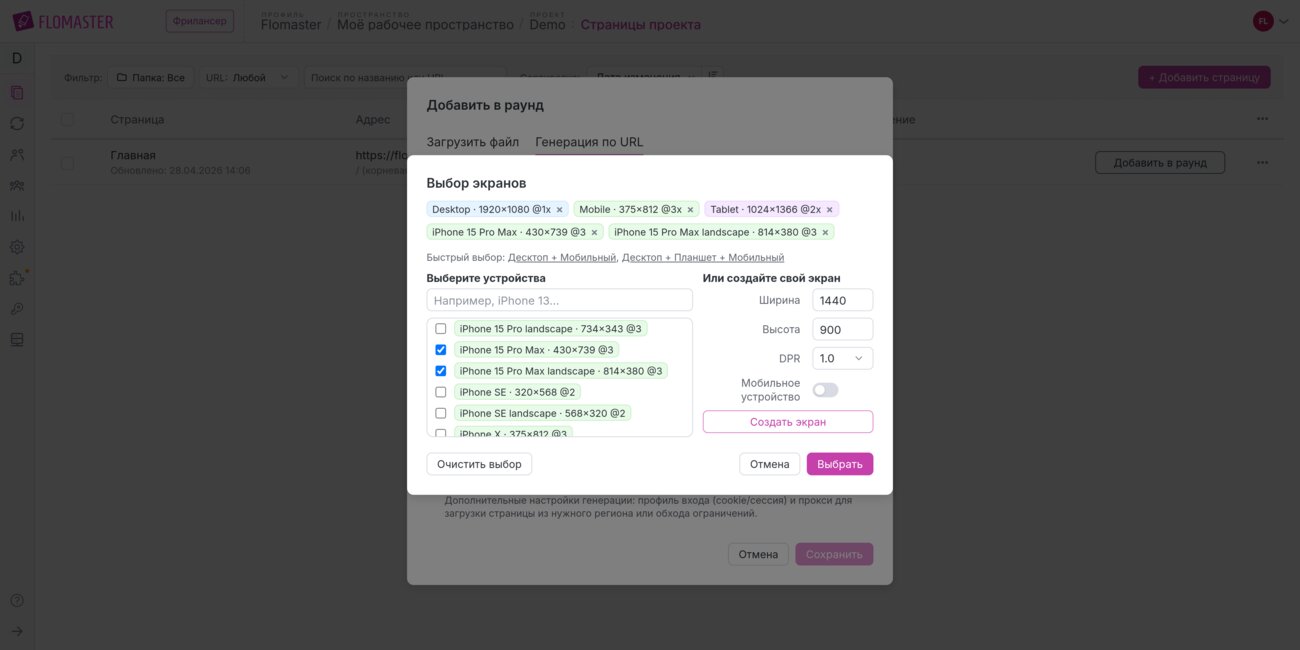Viewport: 1300px width, 650px height.
Task: Open the settings gear in the sidebar
Action: [17, 247]
